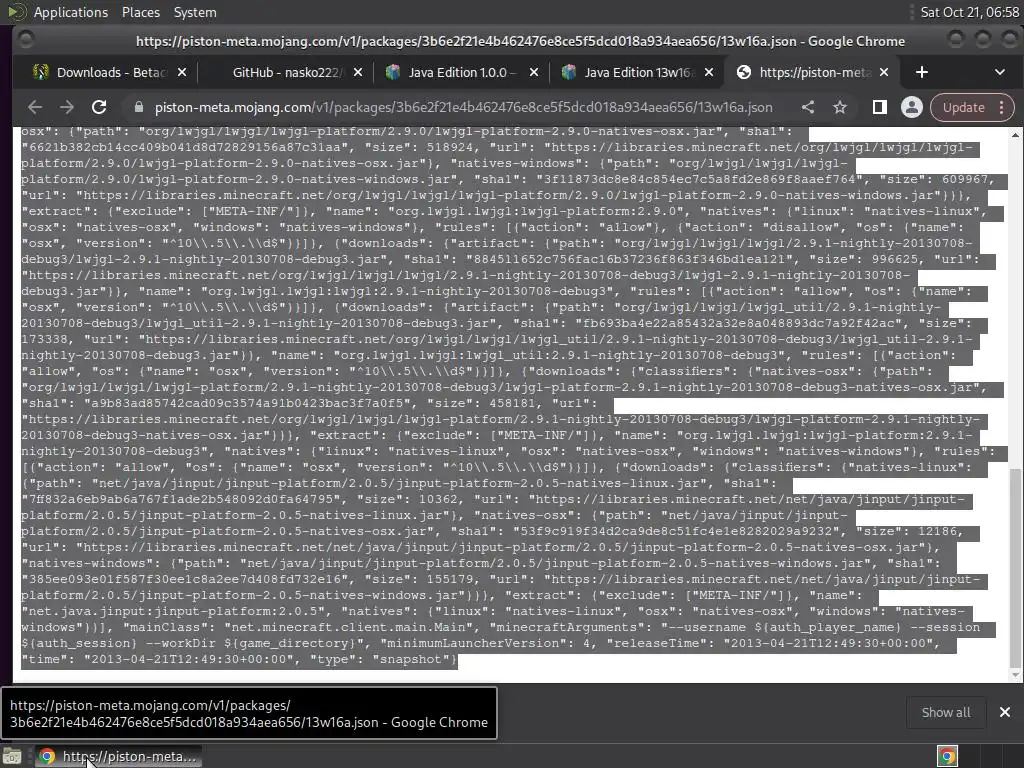Click the "releaseTime" key text

660,643
